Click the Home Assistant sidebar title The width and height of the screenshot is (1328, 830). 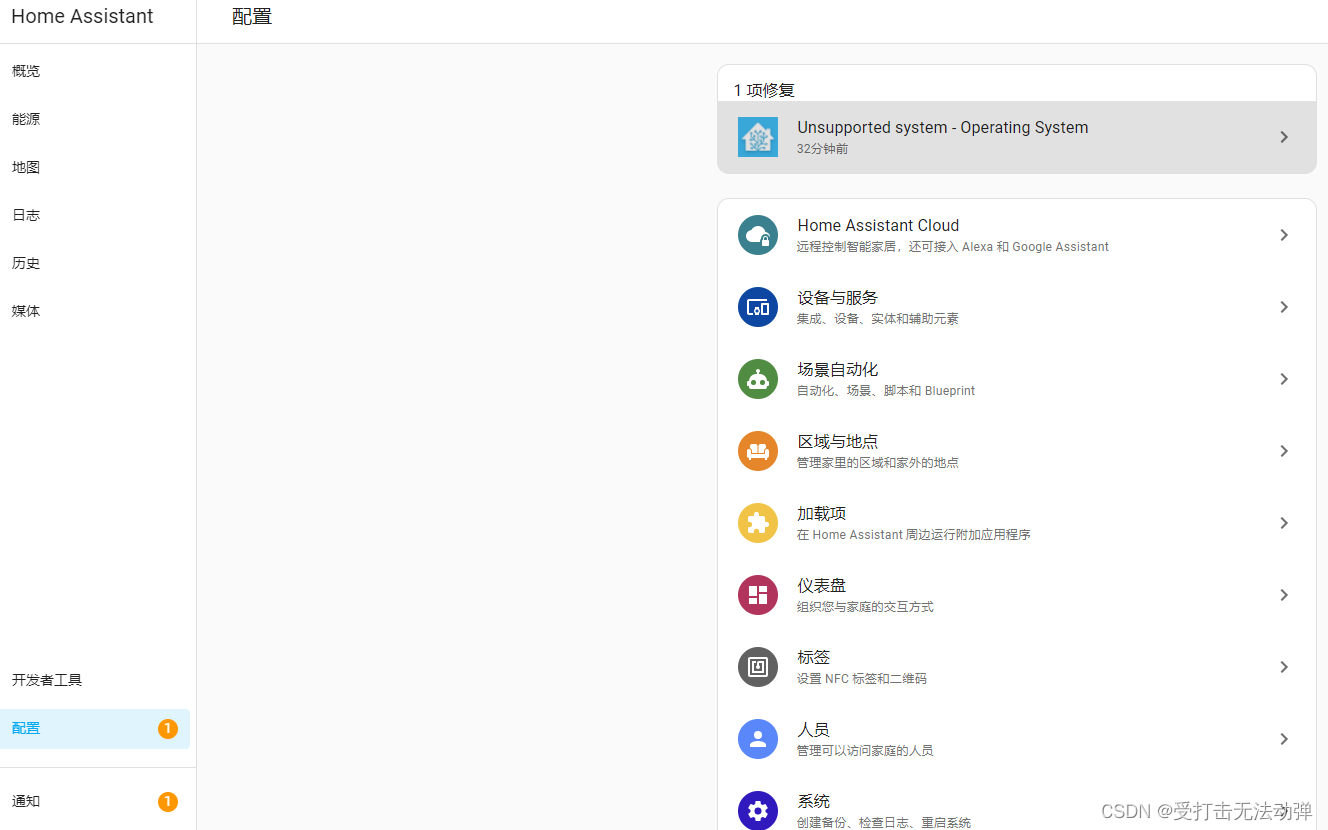click(x=82, y=16)
